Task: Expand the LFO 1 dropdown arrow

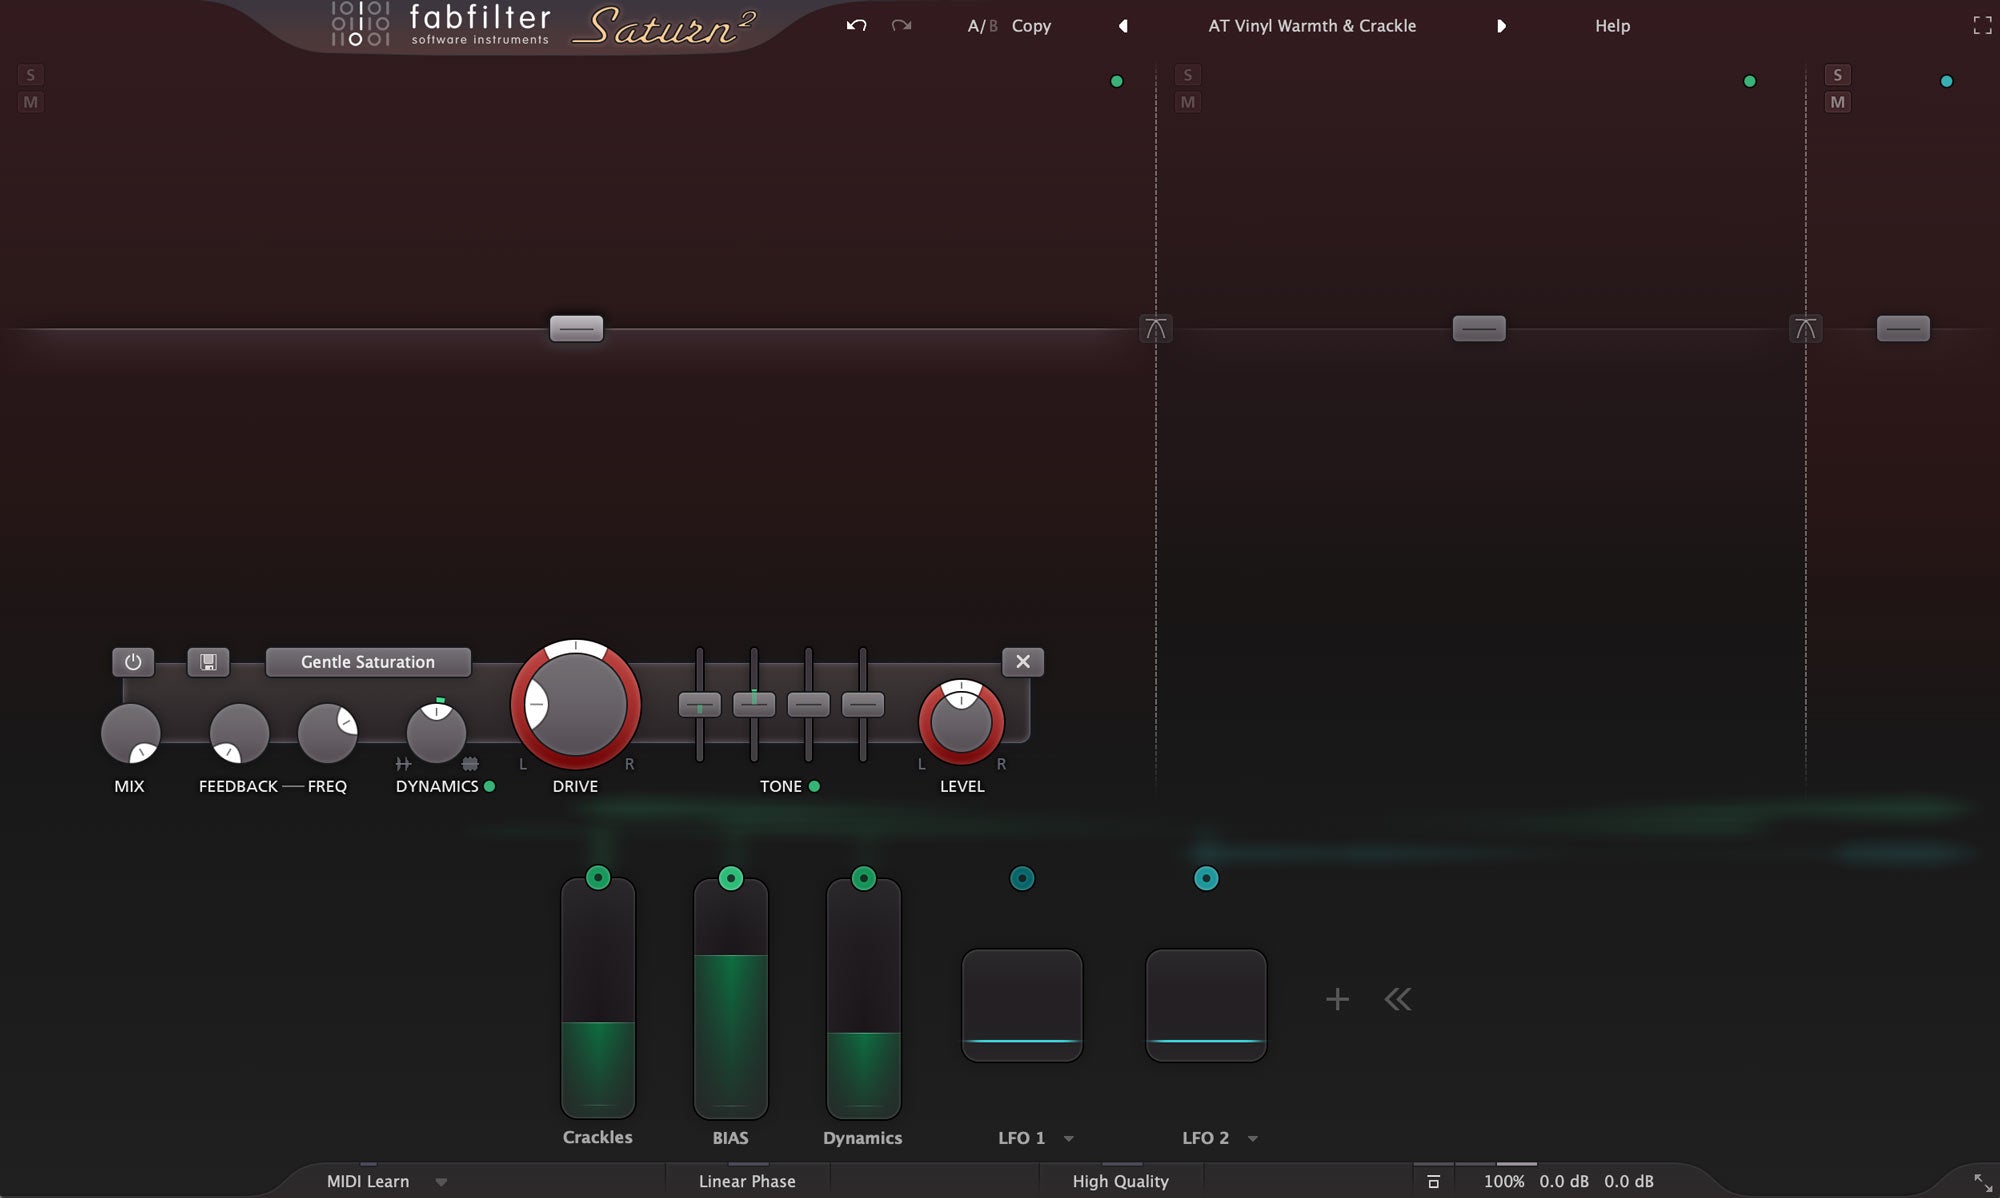Action: 1069,1139
